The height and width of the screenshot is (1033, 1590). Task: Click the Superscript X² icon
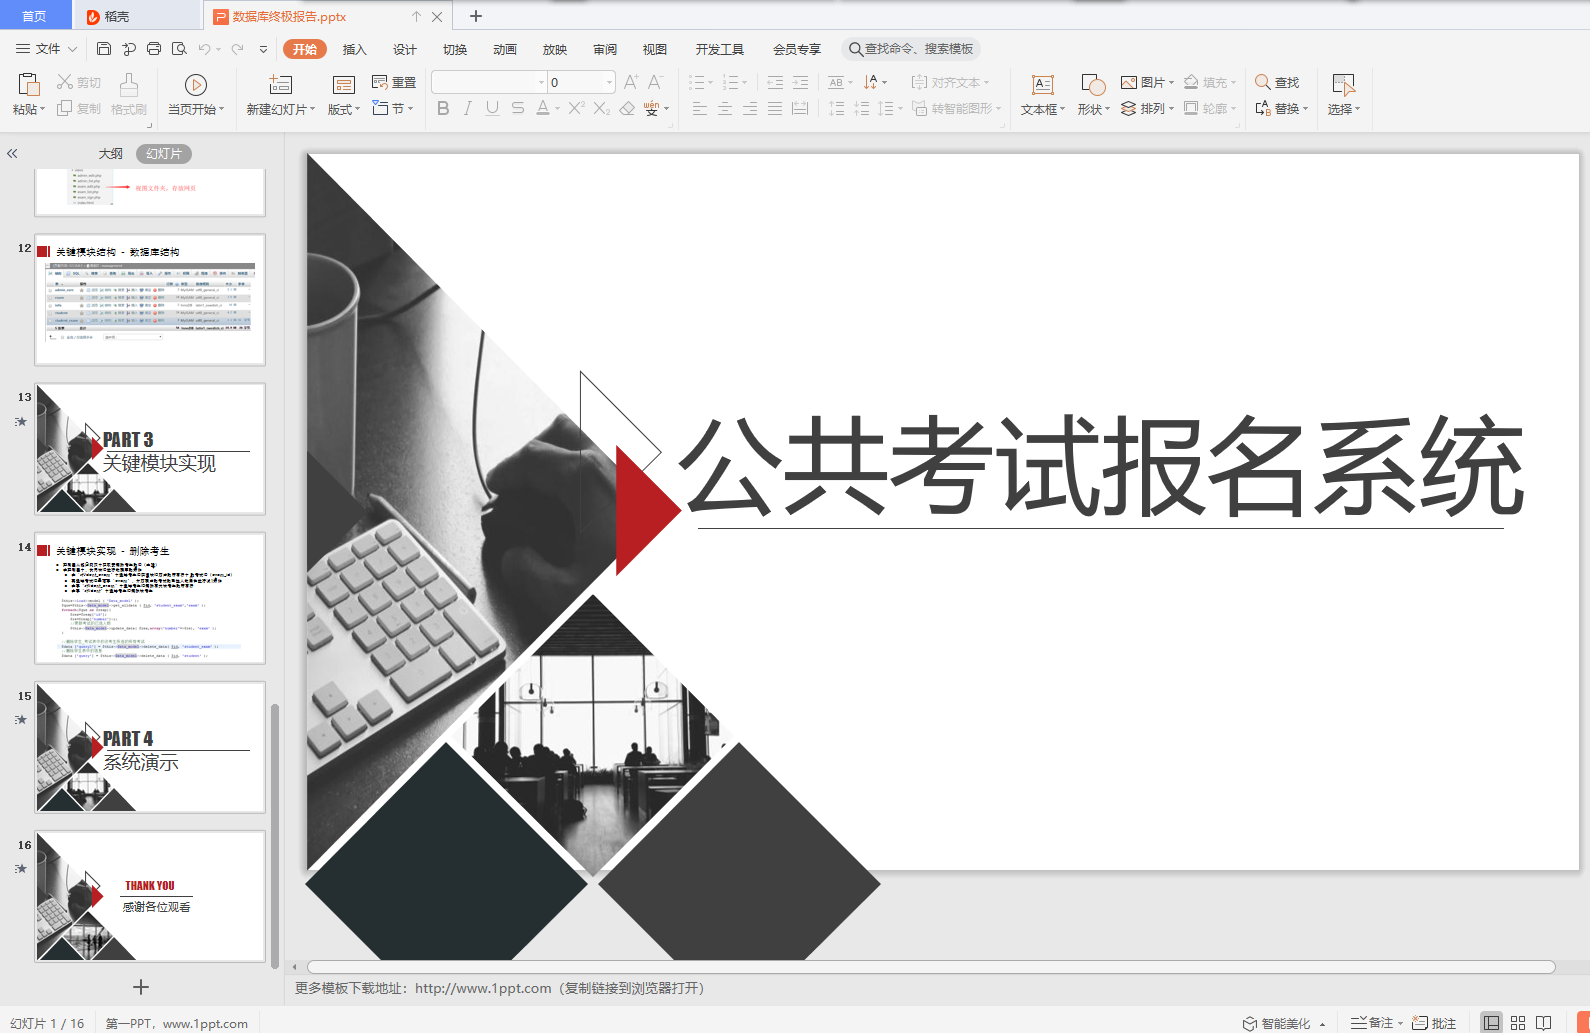coord(577,108)
